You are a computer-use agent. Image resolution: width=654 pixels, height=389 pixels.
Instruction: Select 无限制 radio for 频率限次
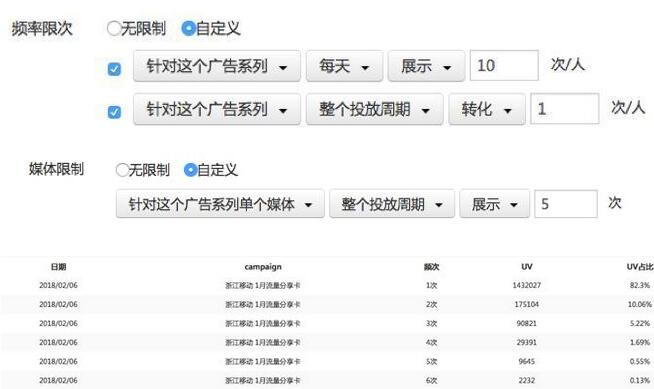pyautogui.click(x=114, y=28)
